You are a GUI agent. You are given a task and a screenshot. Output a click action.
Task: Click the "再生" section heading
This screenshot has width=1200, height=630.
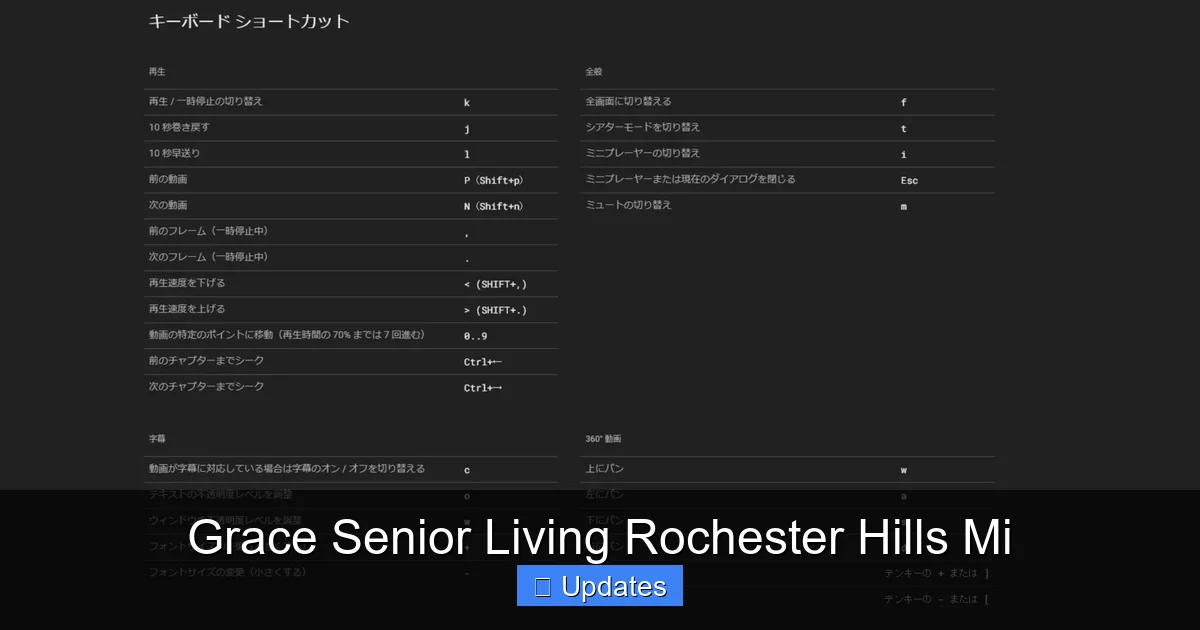coord(157,72)
